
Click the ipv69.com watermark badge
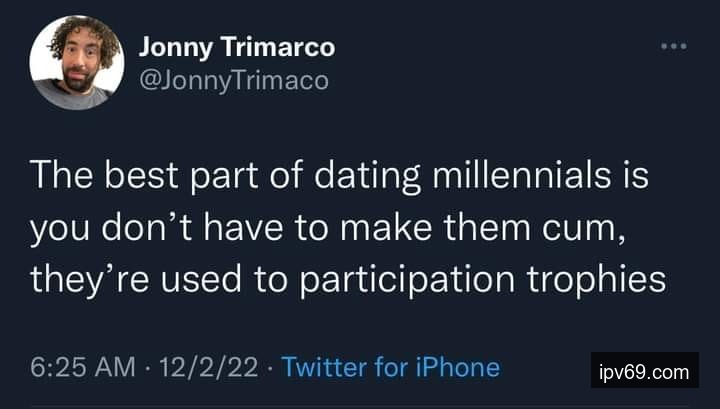pos(644,374)
